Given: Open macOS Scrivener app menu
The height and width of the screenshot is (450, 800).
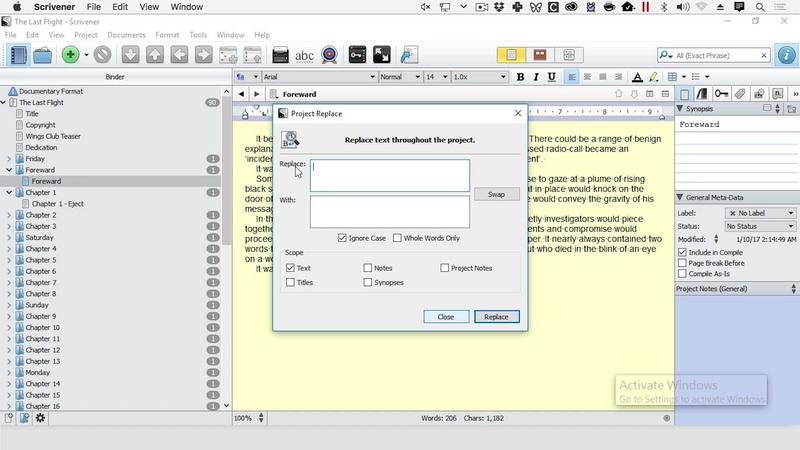Looking at the screenshot, I should 54,7.
